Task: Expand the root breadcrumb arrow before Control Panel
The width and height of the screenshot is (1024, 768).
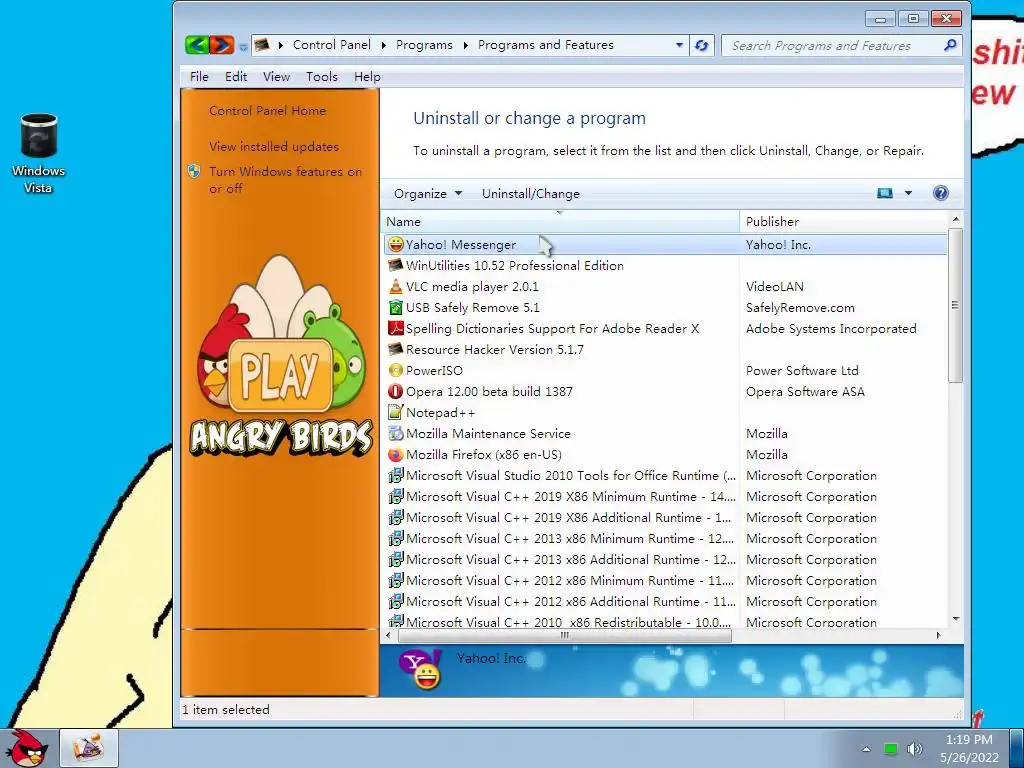Action: point(281,45)
